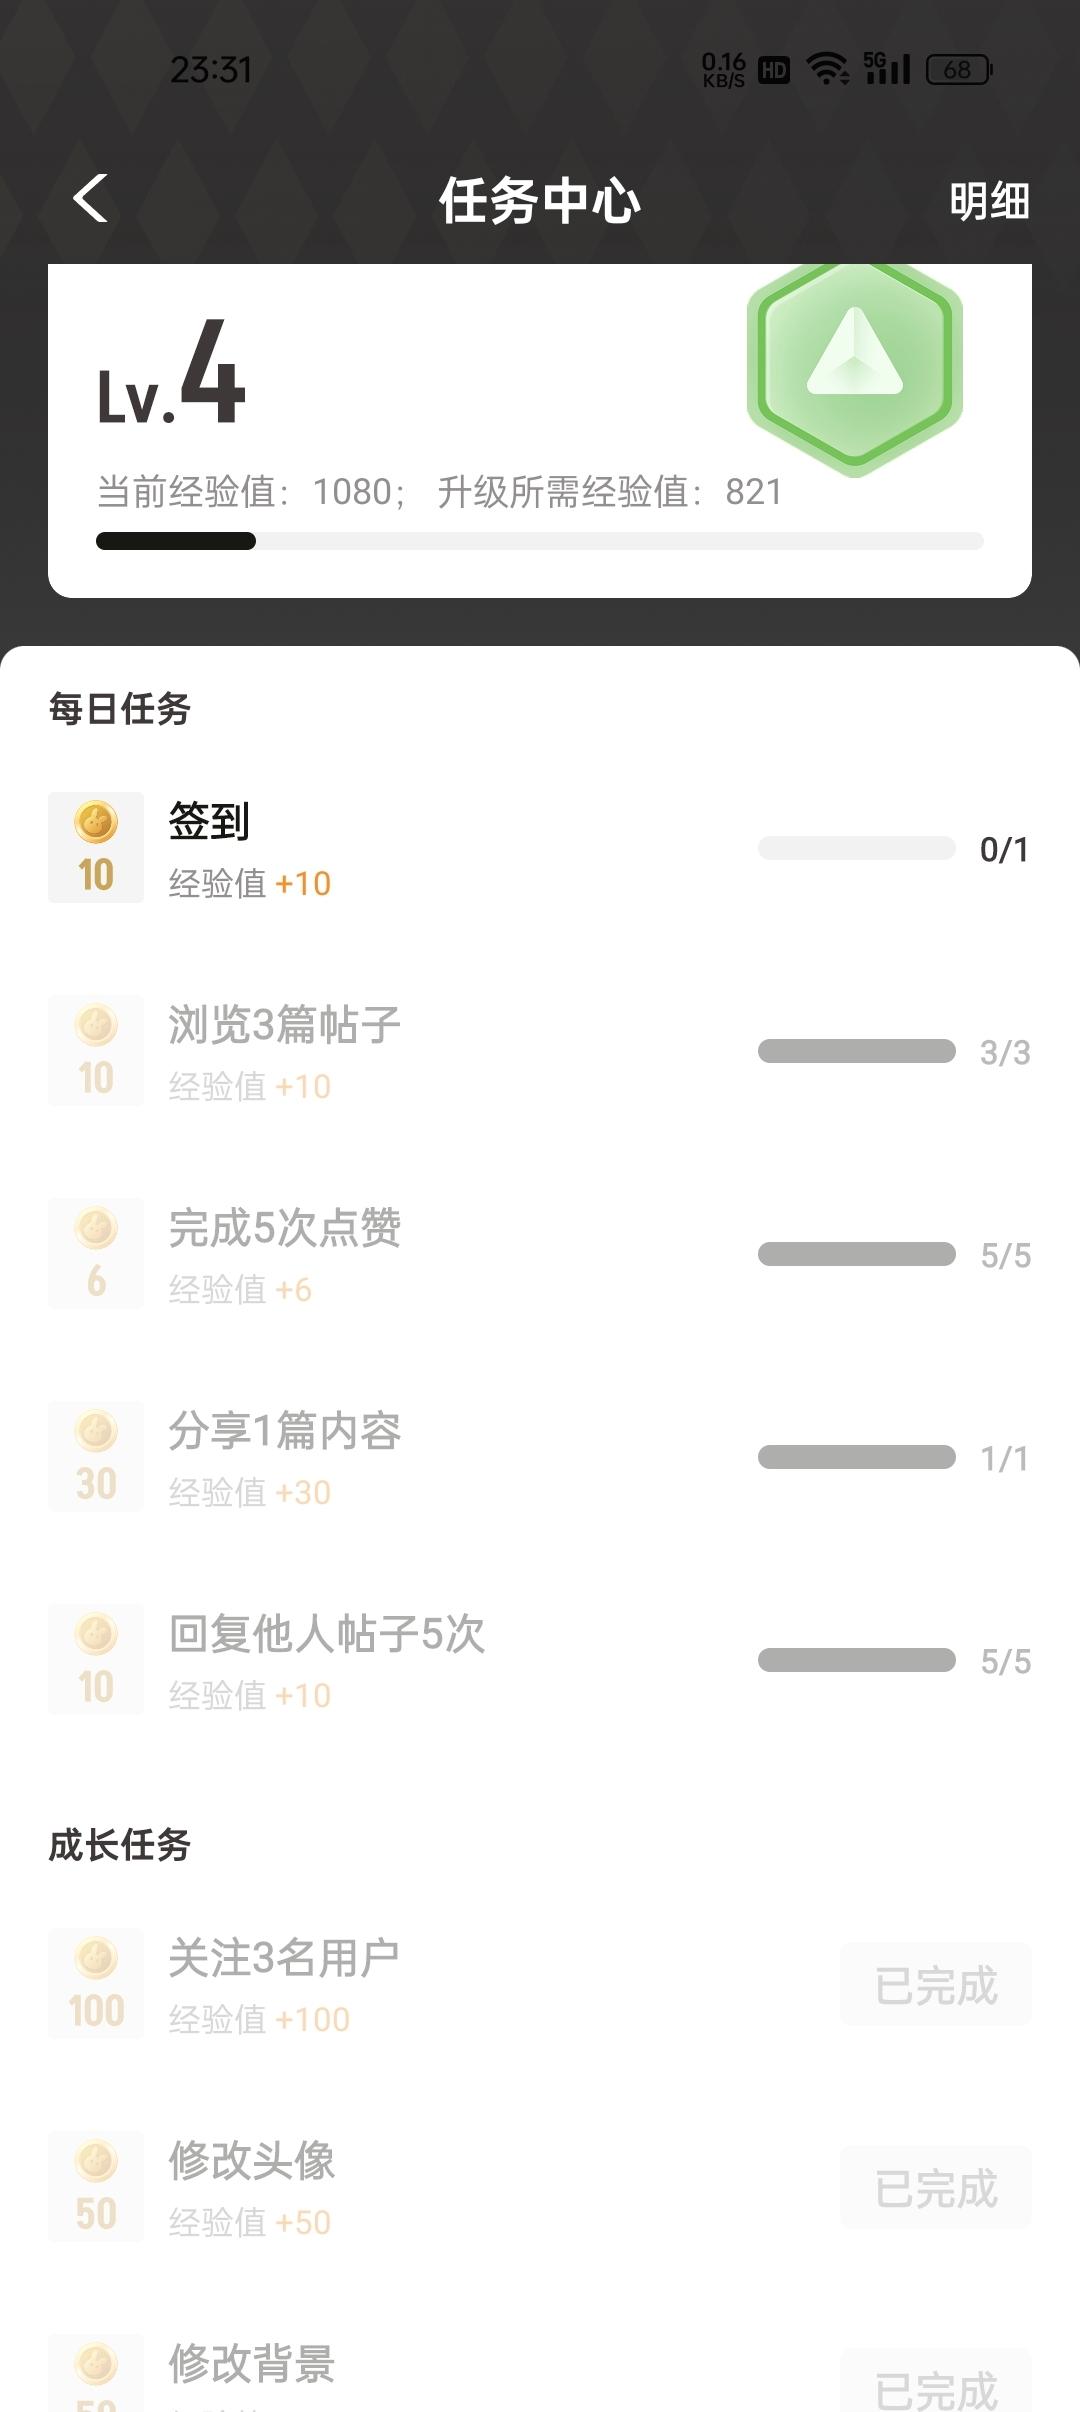Tap the back arrow icon
This screenshot has height=2412, width=1080.
coord(91,198)
